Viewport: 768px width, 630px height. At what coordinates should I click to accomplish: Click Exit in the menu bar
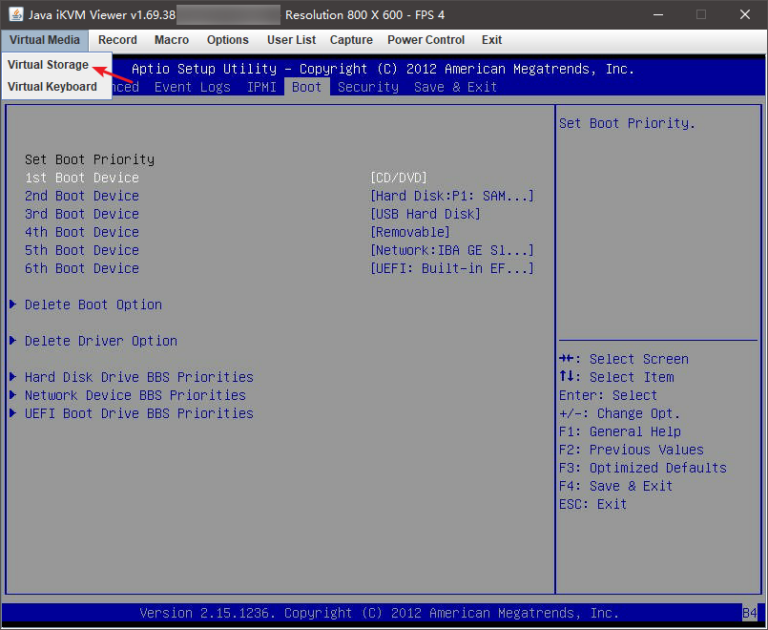pyautogui.click(x=492, y=40)
